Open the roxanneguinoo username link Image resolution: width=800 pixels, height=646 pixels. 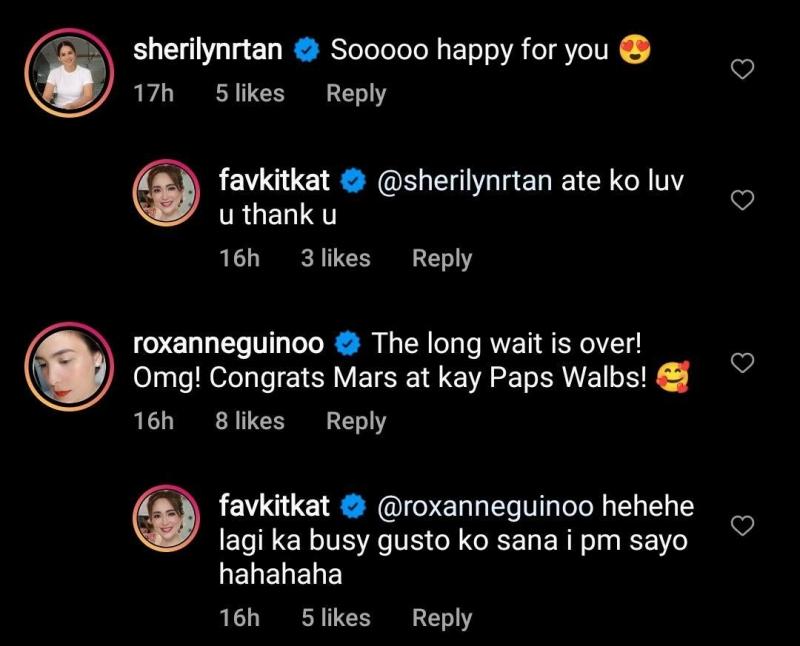(x=228, y=344)
